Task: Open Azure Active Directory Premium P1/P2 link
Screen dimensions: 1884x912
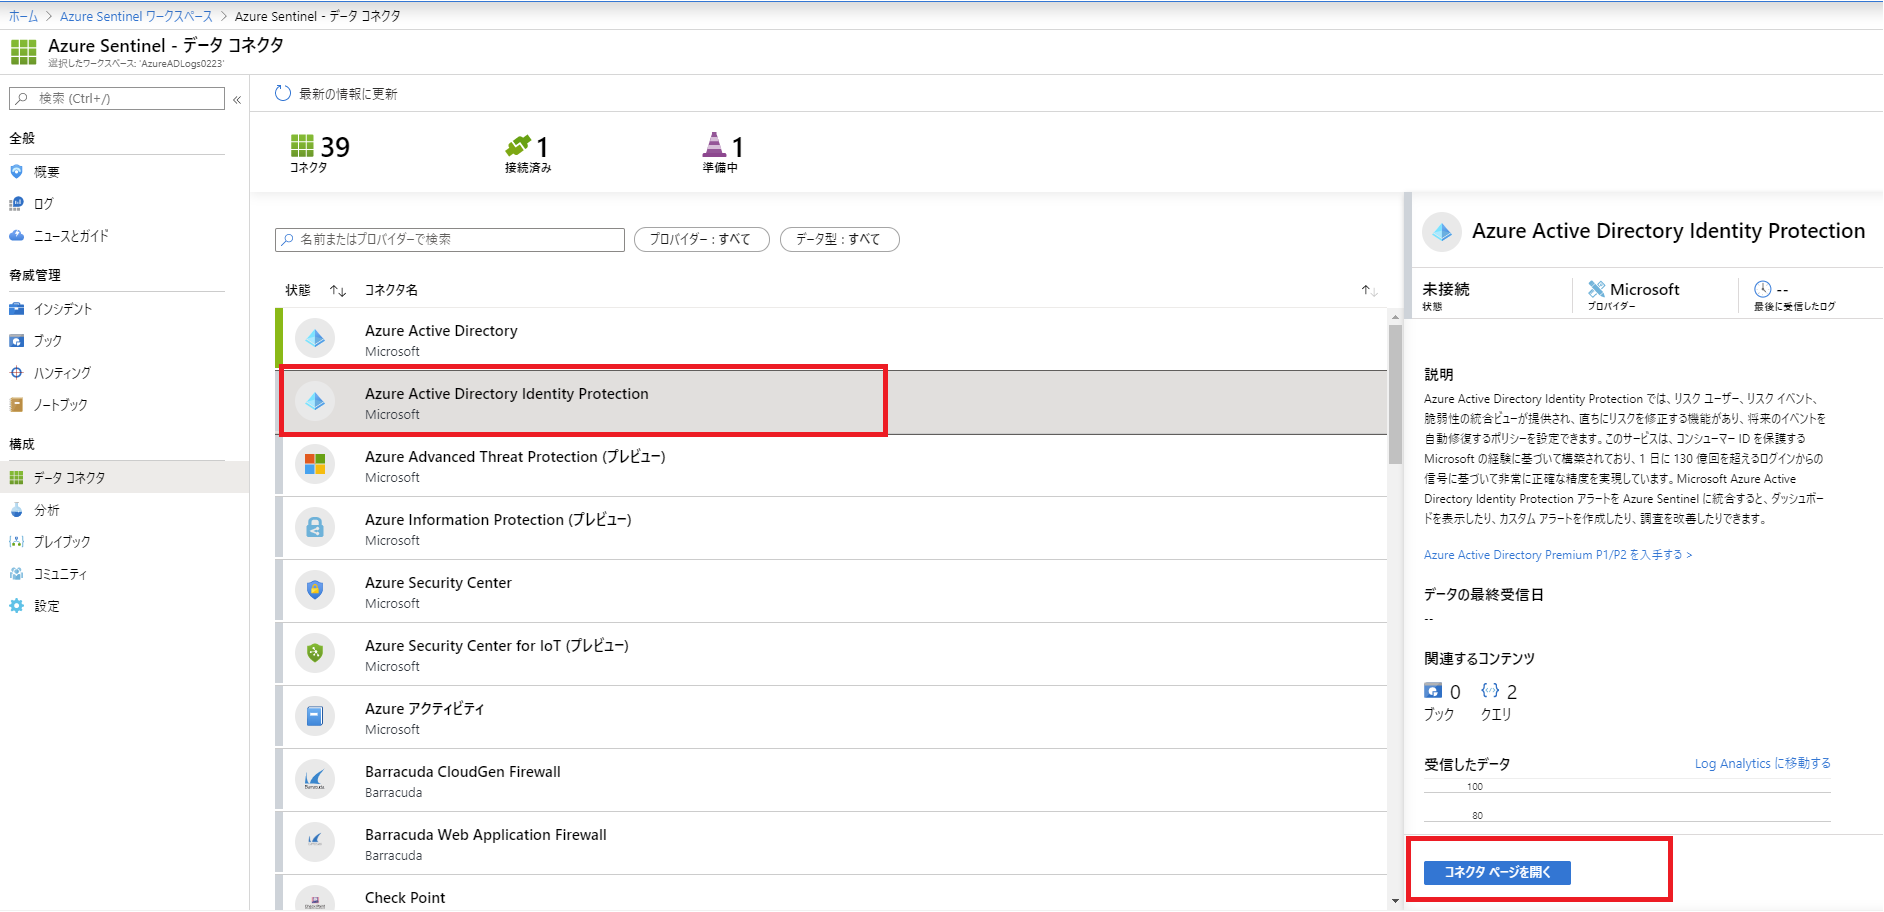Action: [1558, 555]
